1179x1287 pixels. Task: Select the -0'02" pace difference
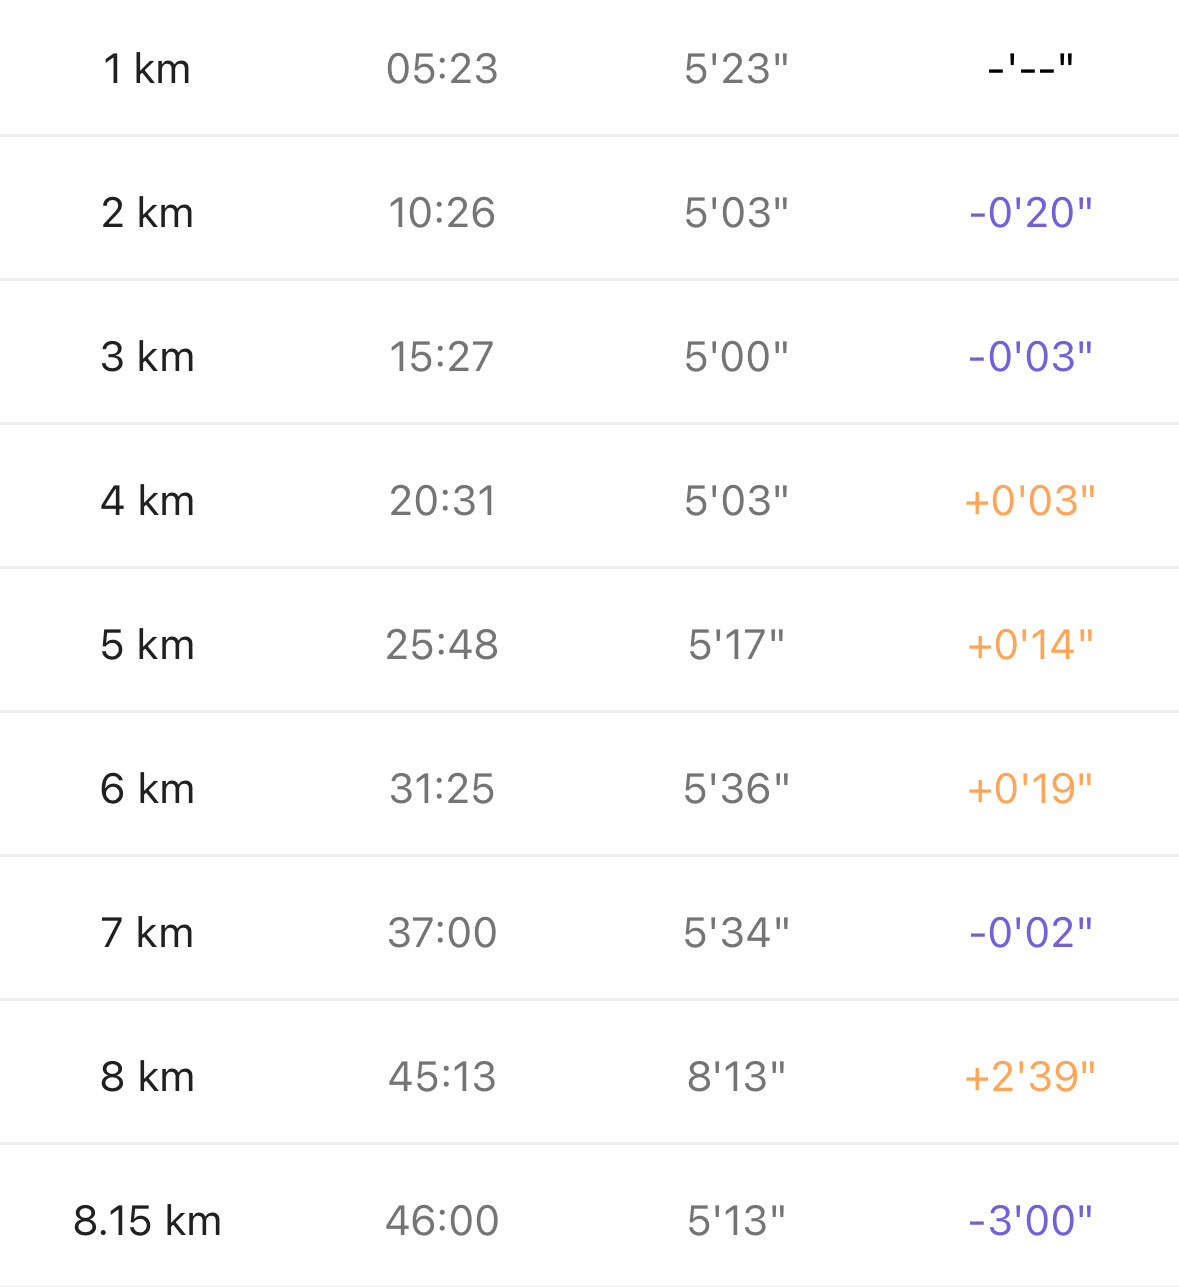pyautogui.click(x=1030, y=933)
